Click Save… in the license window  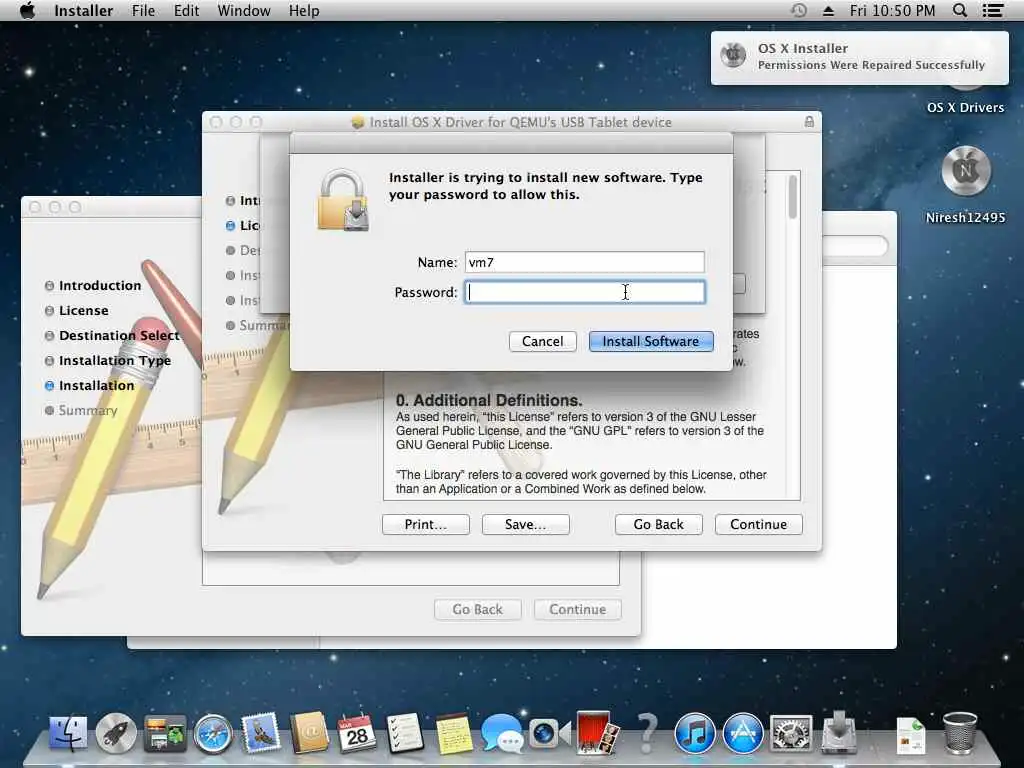[x=526, y=524]
